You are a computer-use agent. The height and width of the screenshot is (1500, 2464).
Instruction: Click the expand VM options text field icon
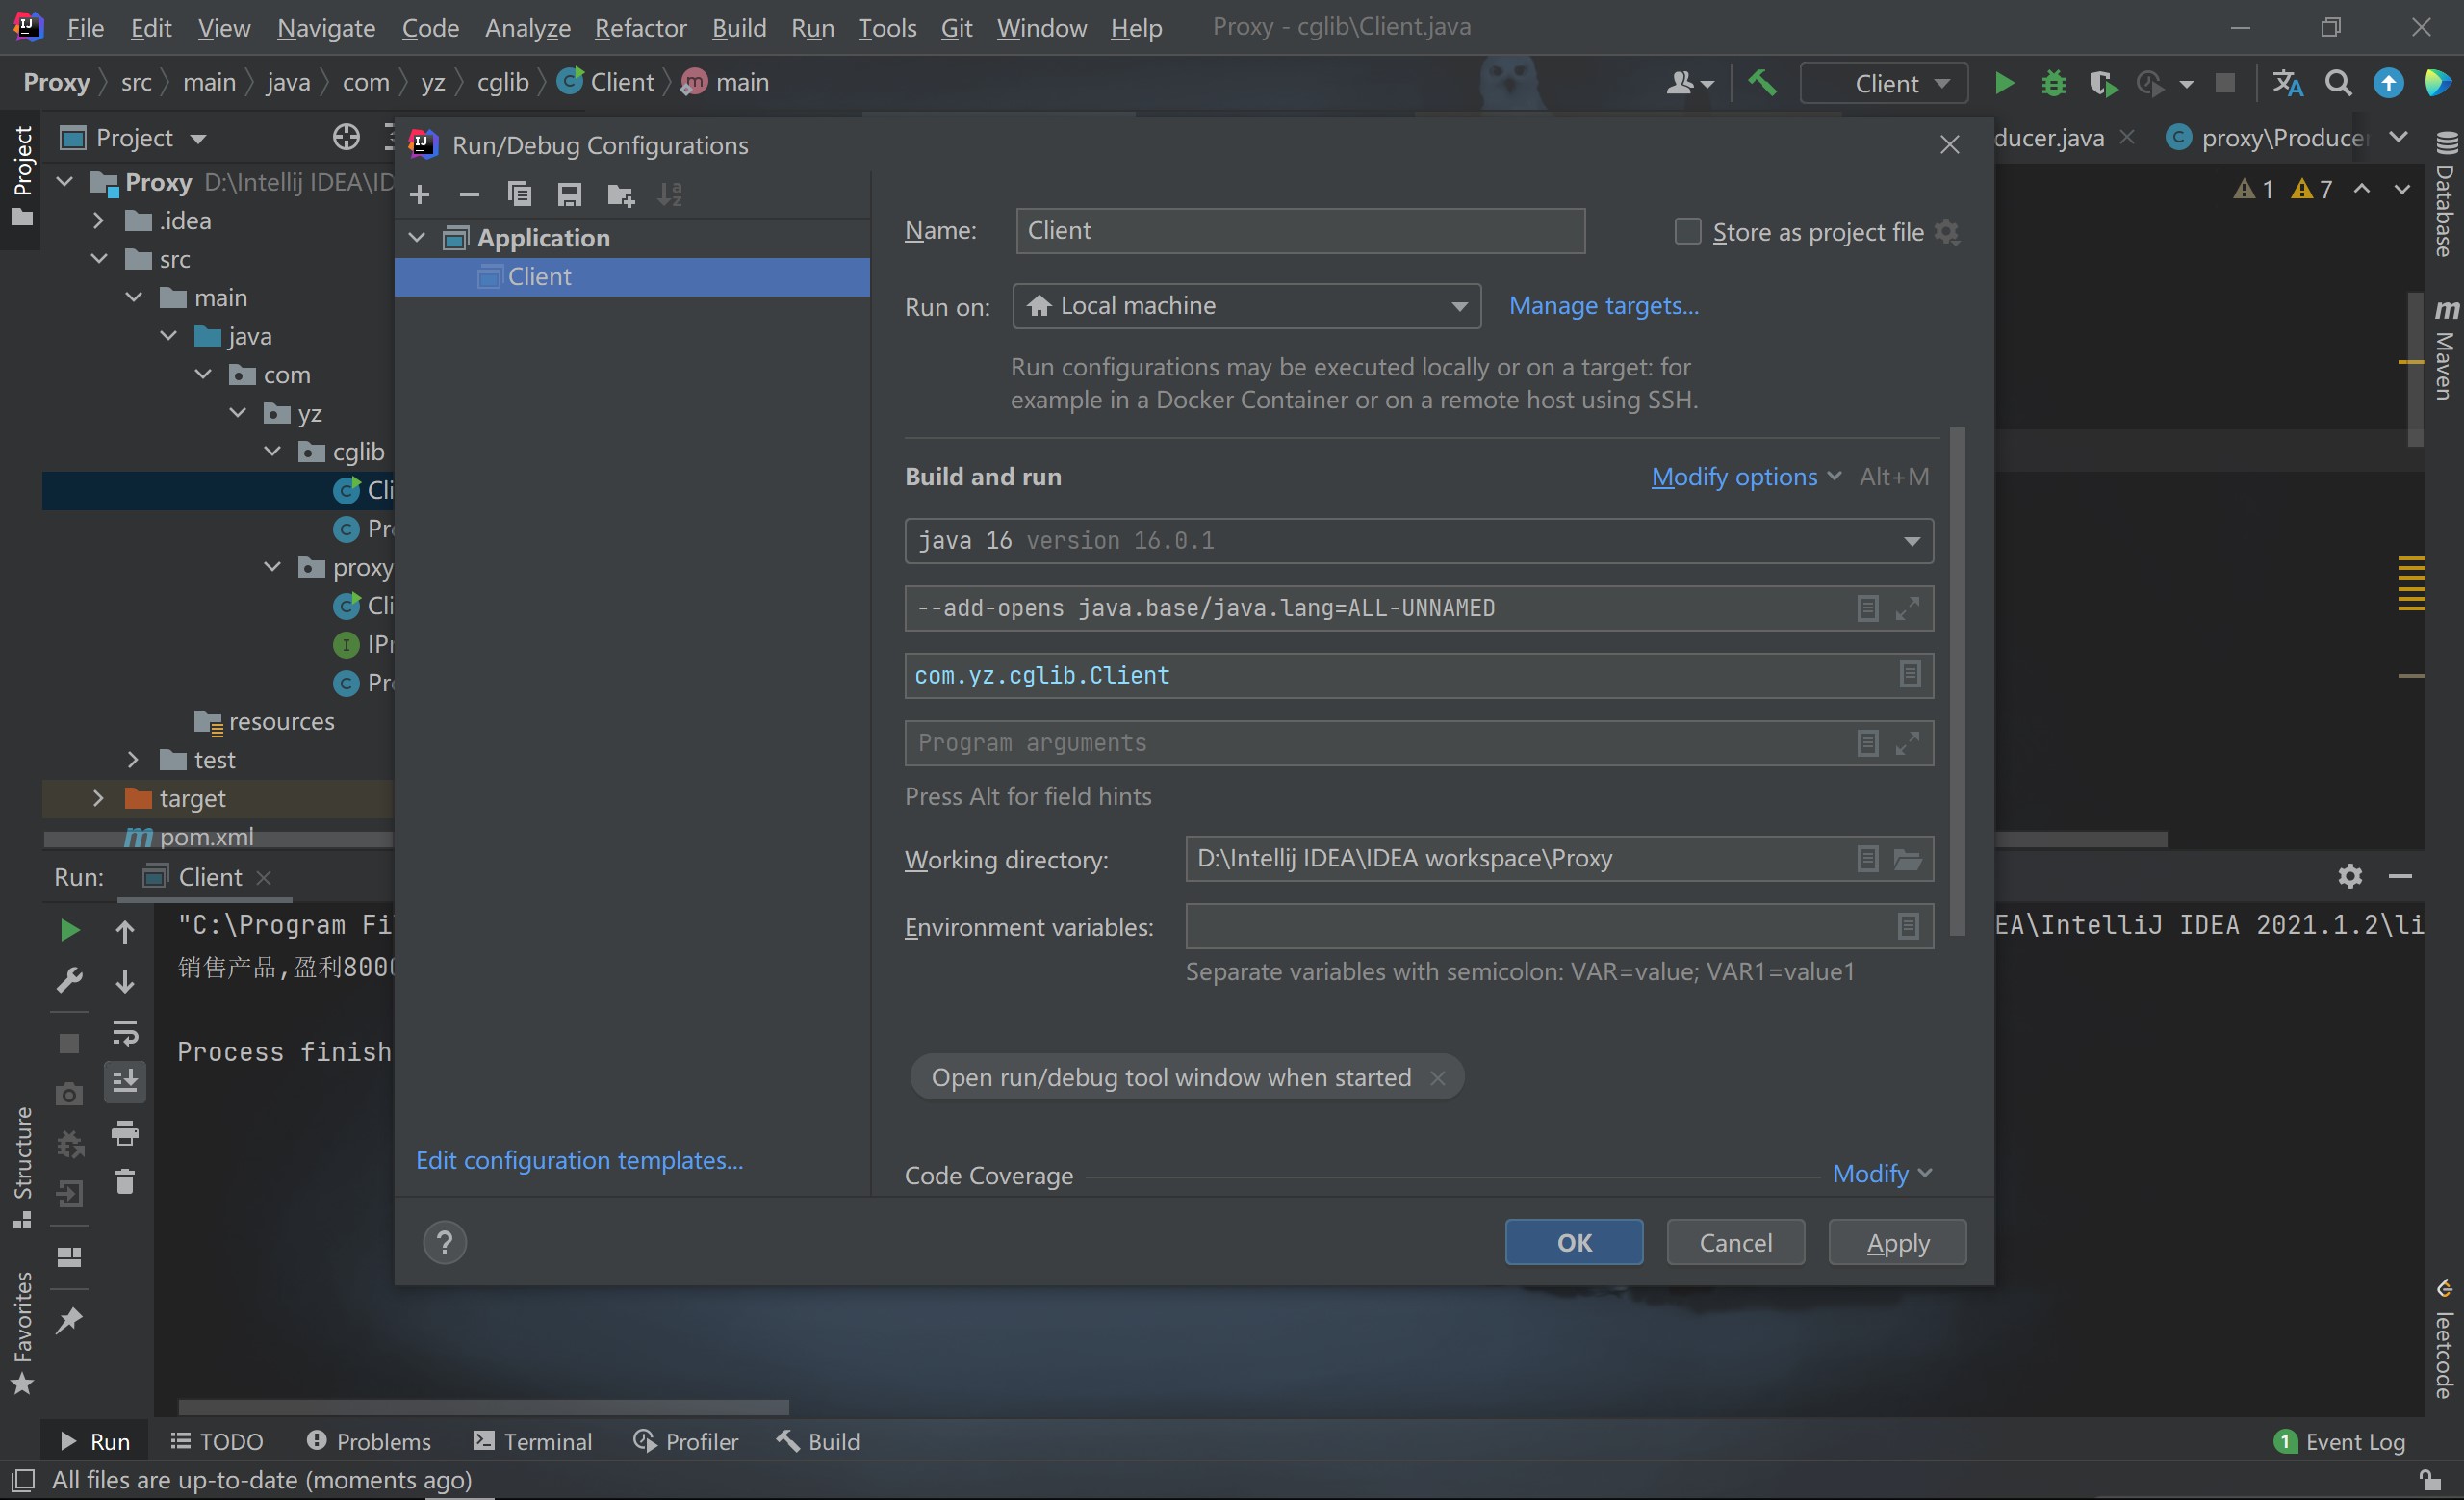pos(1910,608)
